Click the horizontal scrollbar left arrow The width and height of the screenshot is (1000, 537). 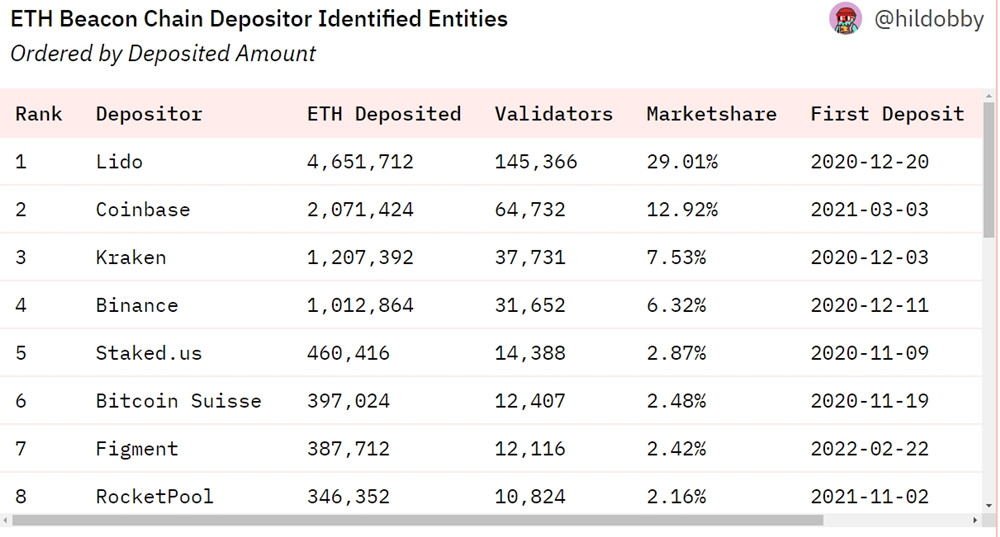(7, 520)
